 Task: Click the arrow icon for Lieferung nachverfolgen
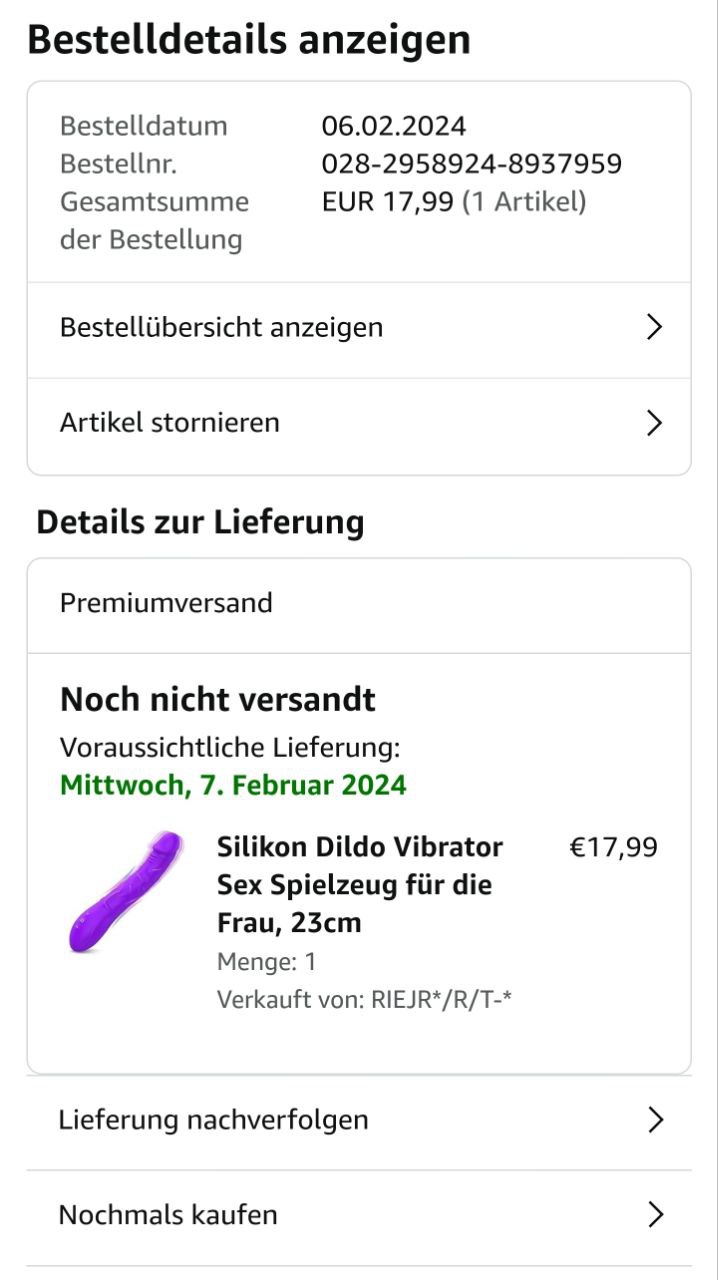coord(655,1120)
